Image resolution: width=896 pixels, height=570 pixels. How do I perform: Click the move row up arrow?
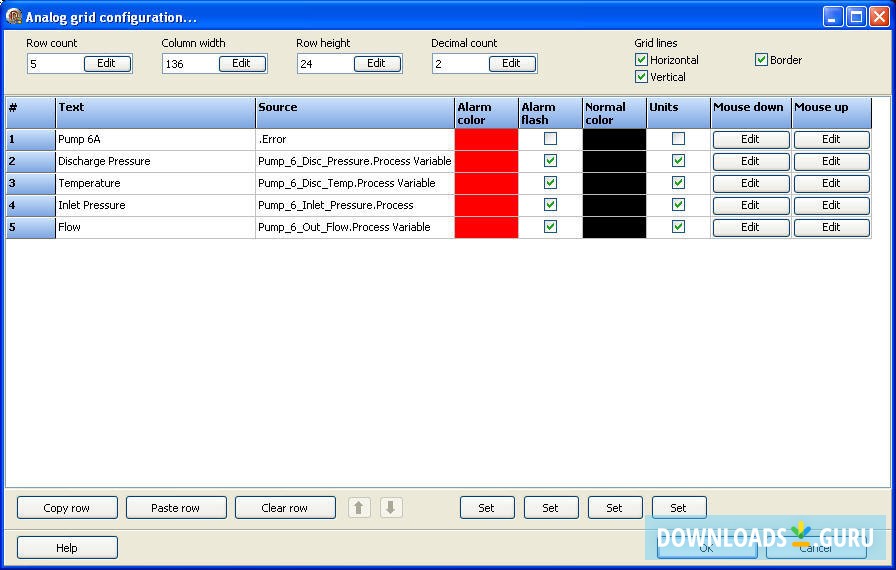tap(359, 507)
